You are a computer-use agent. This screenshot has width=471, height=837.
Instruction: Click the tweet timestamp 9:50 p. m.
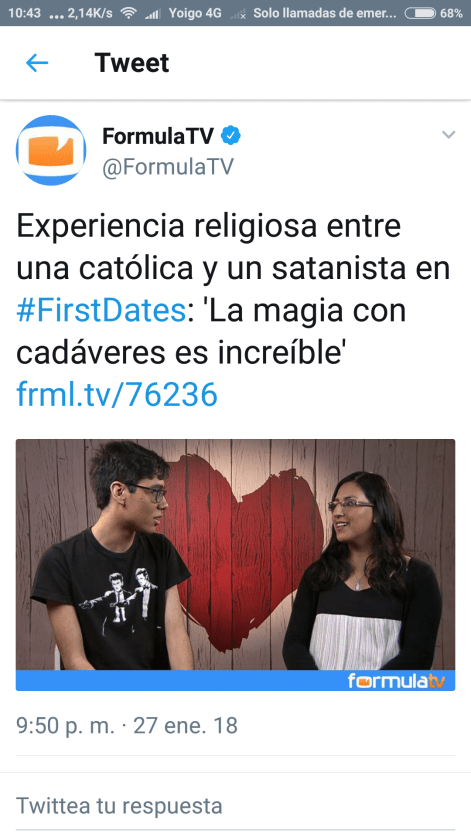click(66, 726)
